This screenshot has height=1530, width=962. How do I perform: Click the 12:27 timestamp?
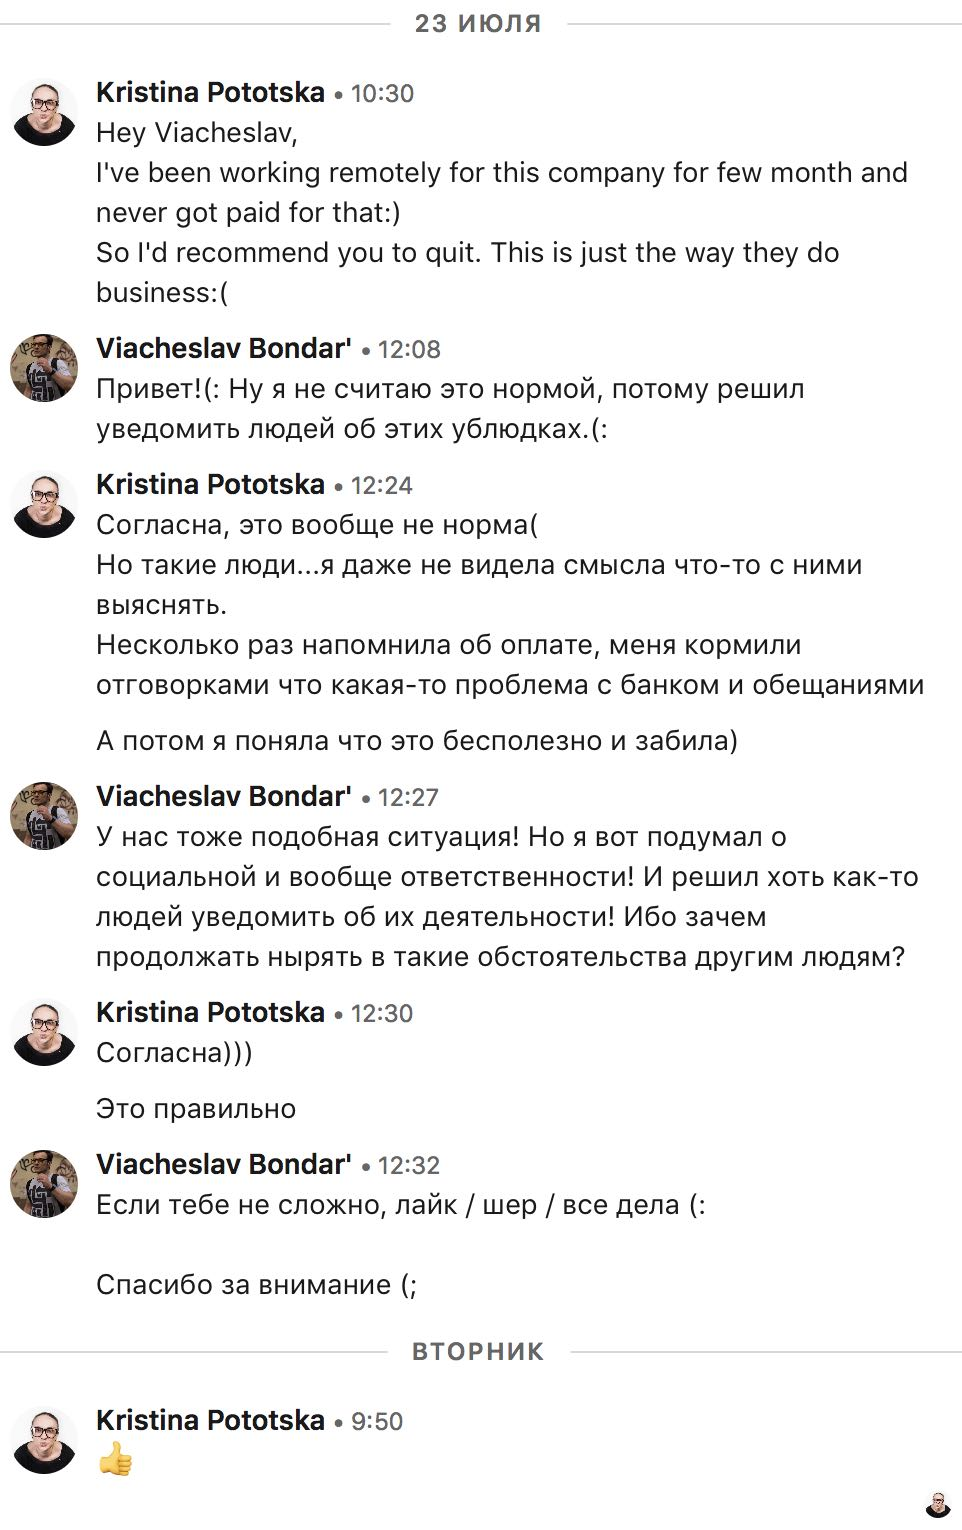point(408,797)
